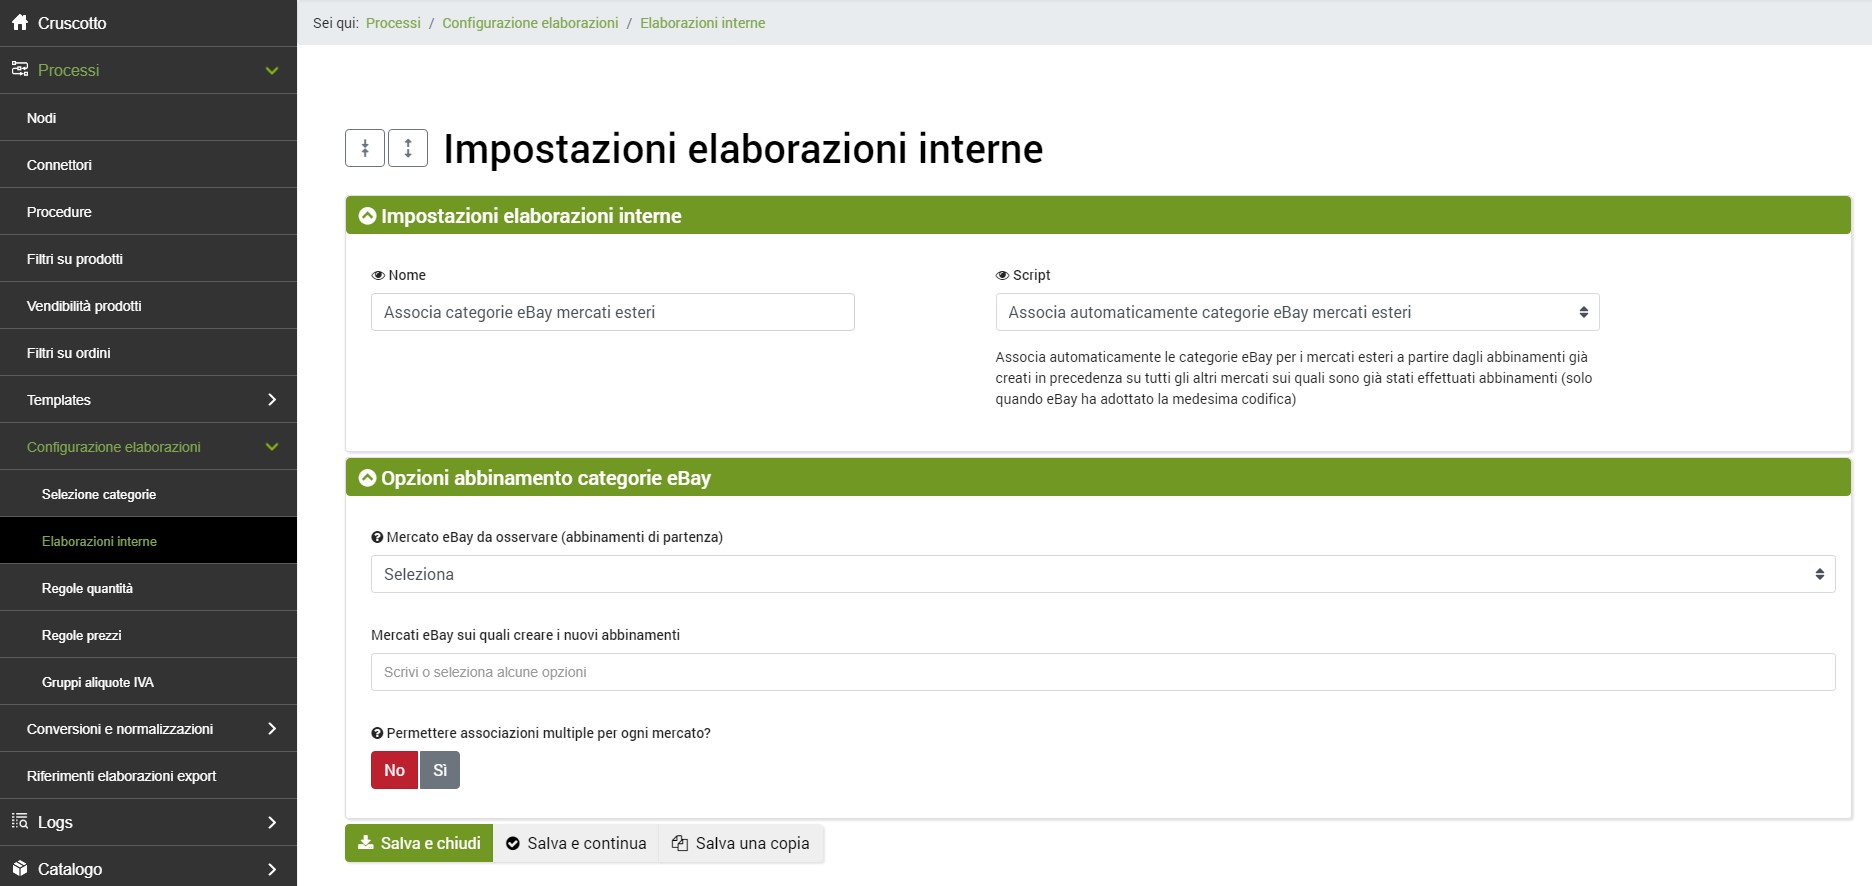Click the expand all sections icon button

tap(408, 148)
